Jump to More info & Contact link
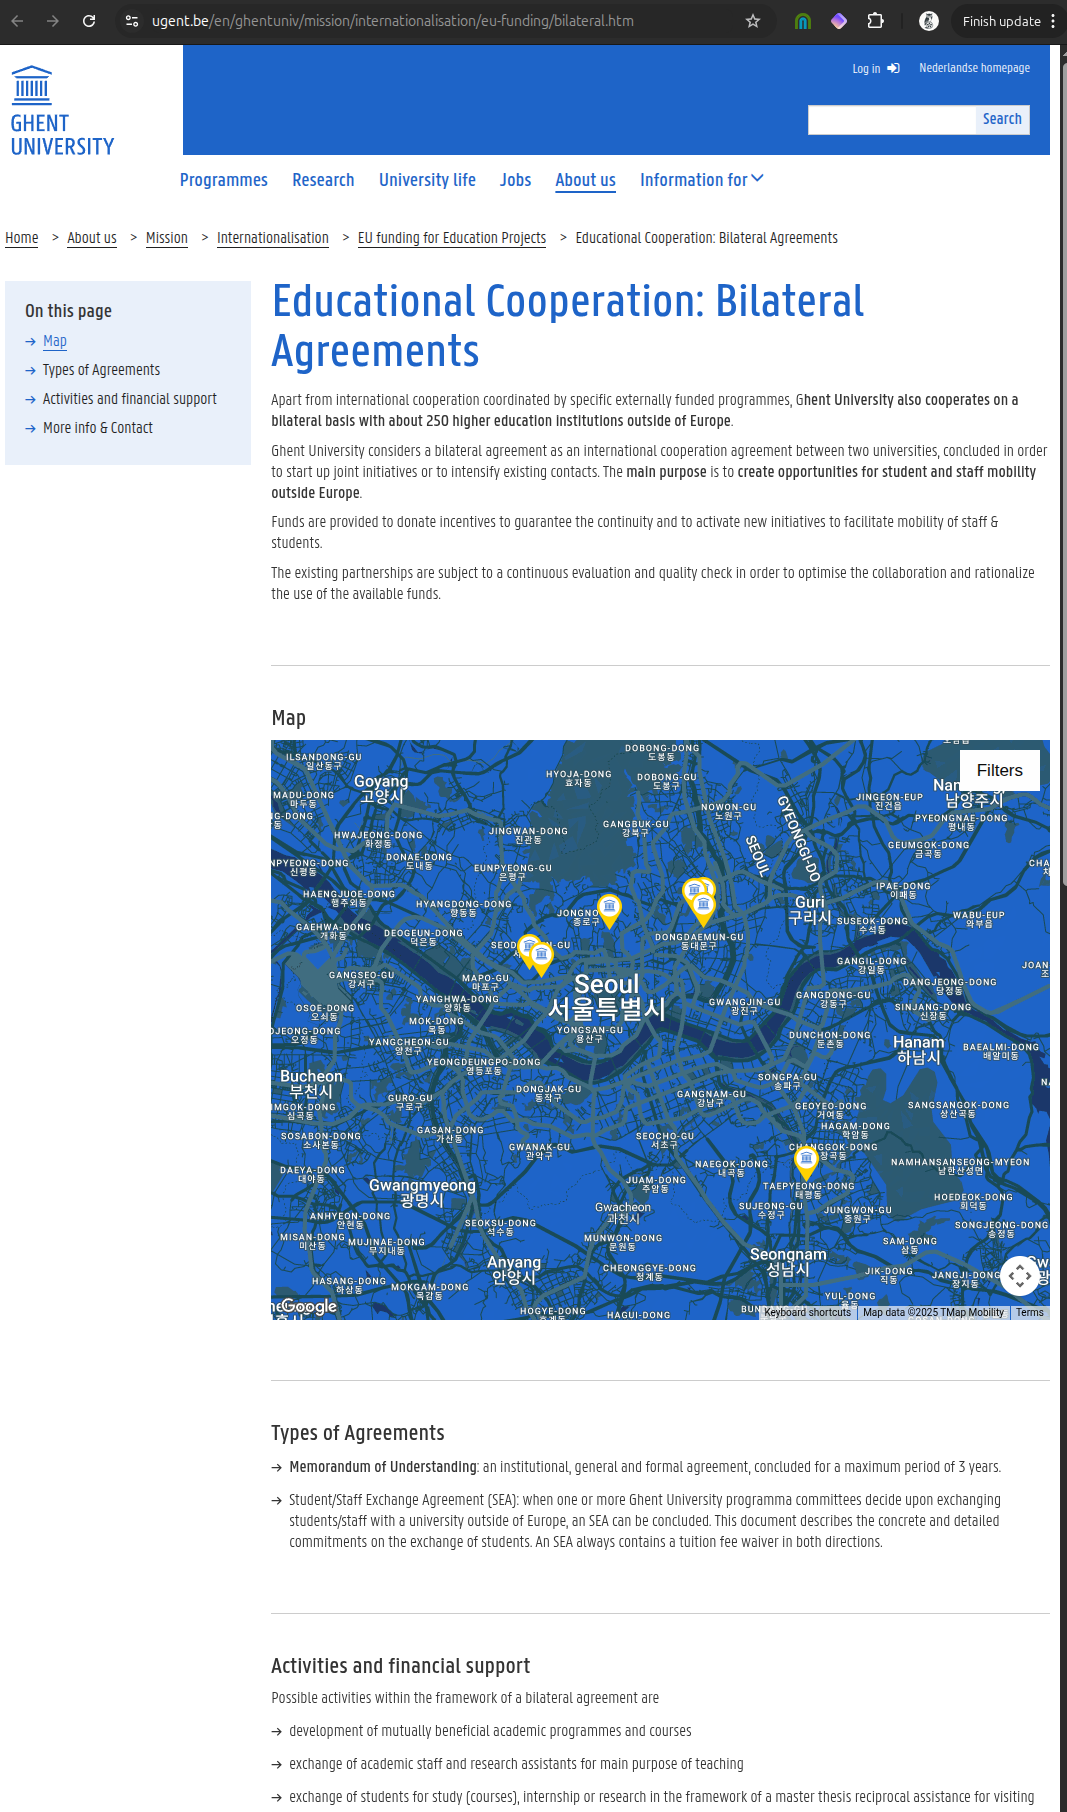1067x1812 pixels. coord(98,428)
